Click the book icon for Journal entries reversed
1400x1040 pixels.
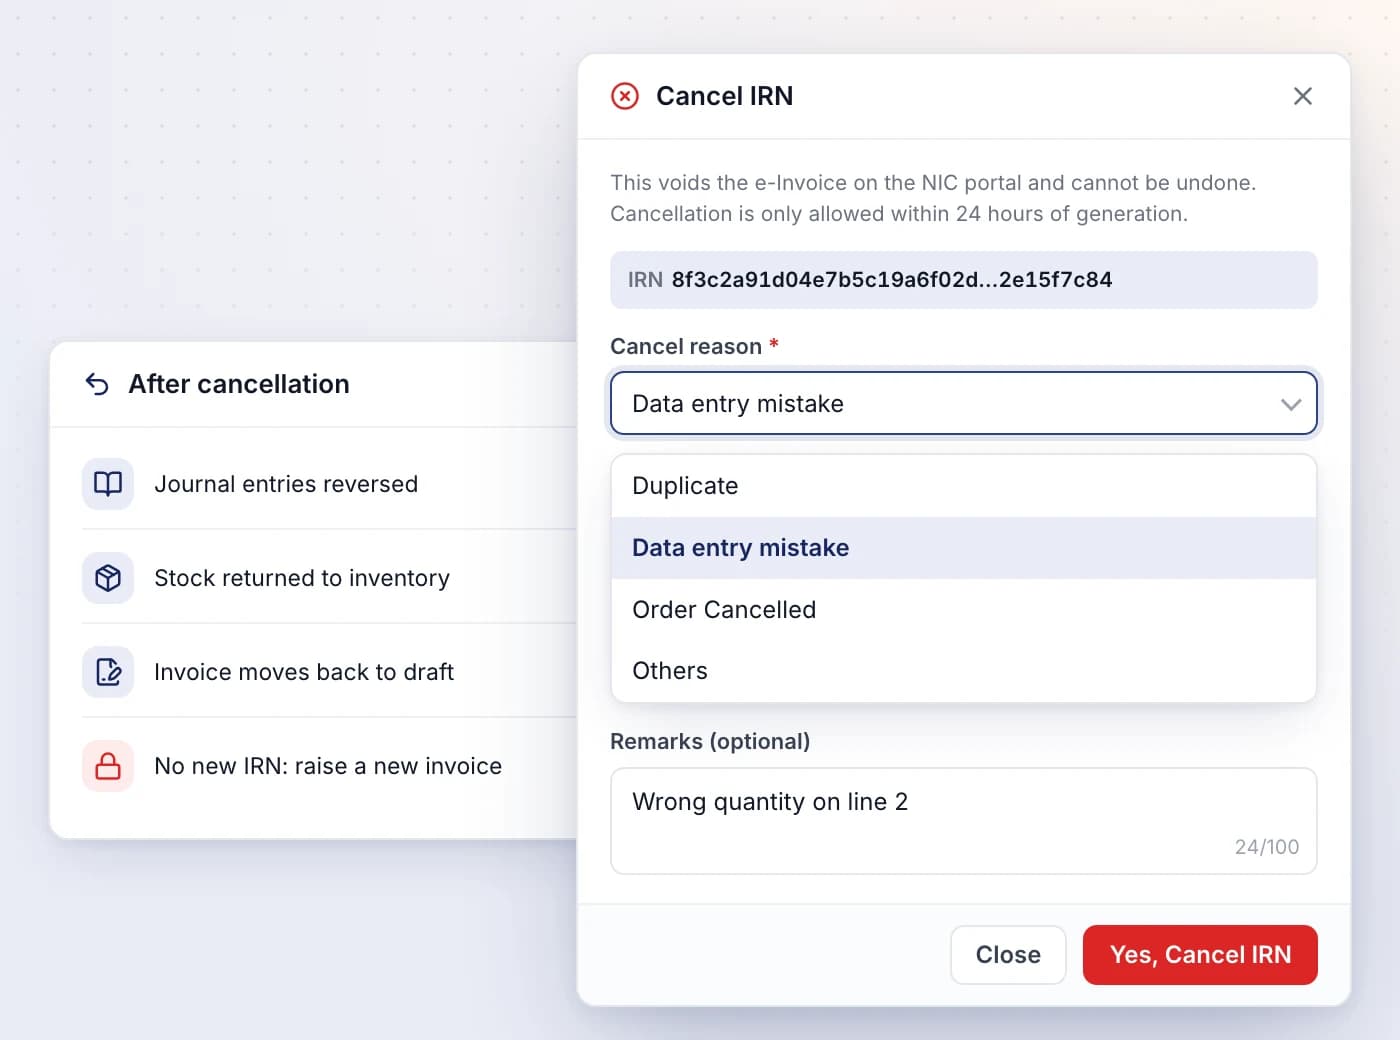point(108,484)
